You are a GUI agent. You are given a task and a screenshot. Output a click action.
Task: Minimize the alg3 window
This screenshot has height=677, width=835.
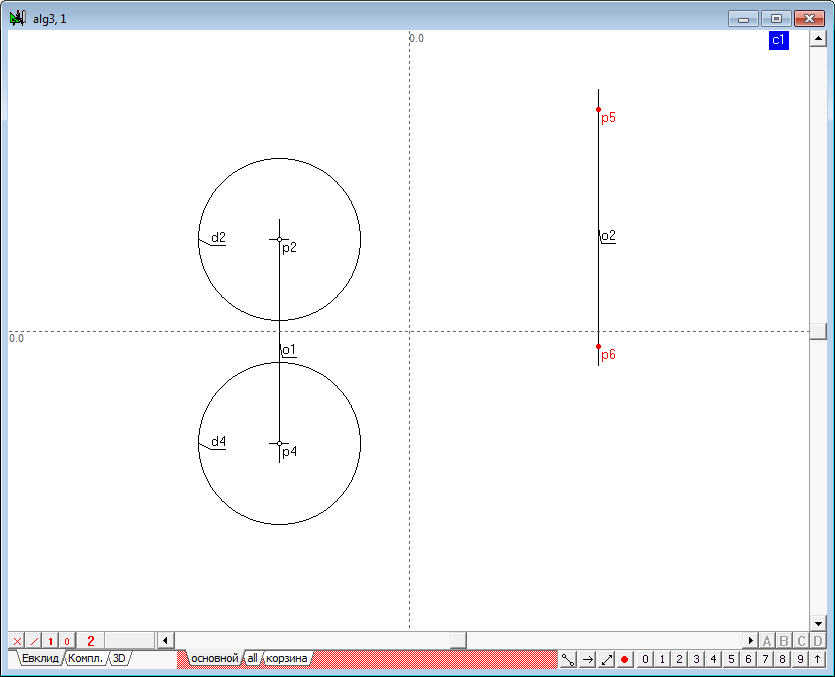point(743,19)
